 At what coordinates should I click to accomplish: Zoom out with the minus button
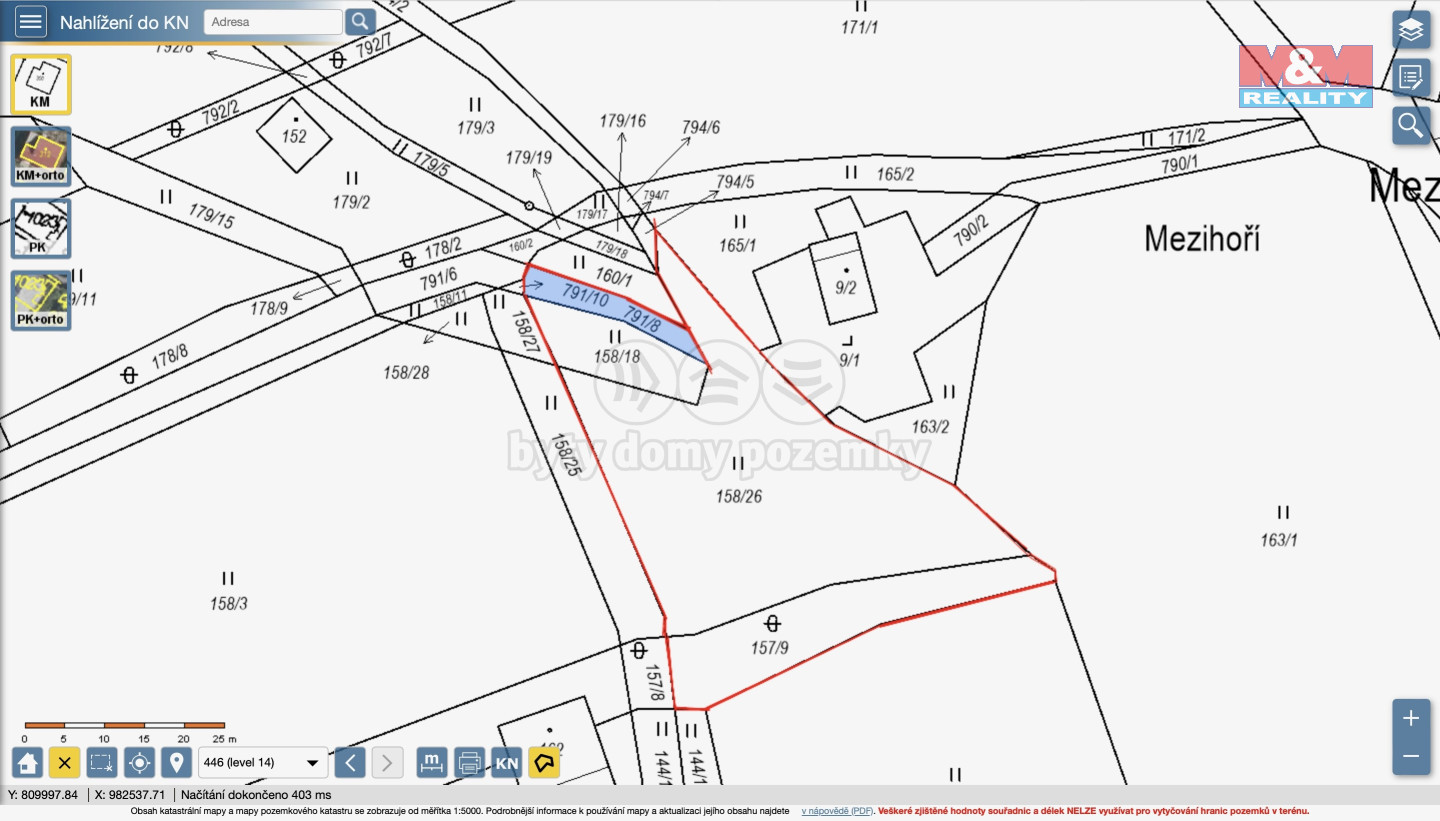[1411, 756]
